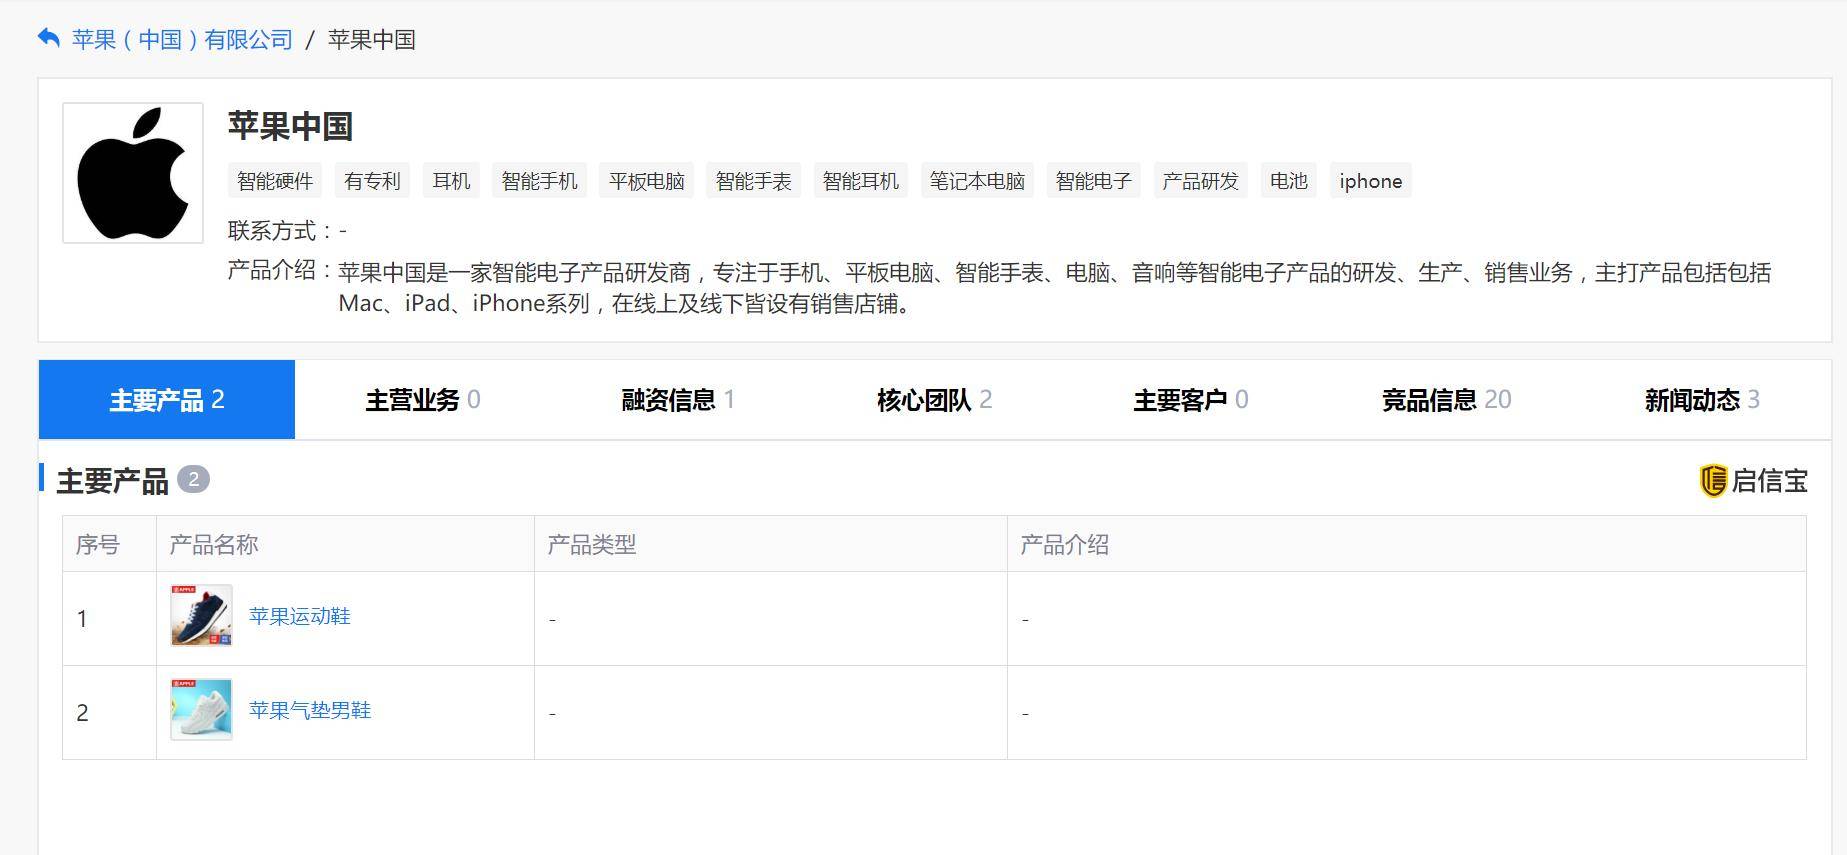Select the 笔记本电脑 tag
Screen dimensions: 1847x855
[x=977, y=181]
